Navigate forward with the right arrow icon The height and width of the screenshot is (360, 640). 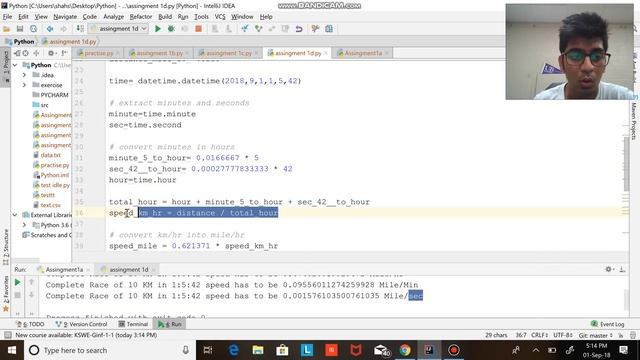[x=63, y=29]
